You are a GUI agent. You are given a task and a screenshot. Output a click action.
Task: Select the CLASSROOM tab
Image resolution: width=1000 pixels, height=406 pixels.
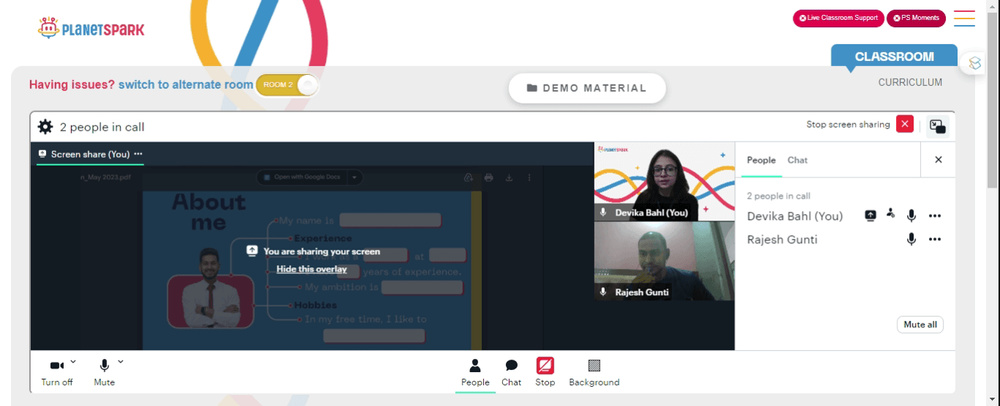(x=893, y=57)
